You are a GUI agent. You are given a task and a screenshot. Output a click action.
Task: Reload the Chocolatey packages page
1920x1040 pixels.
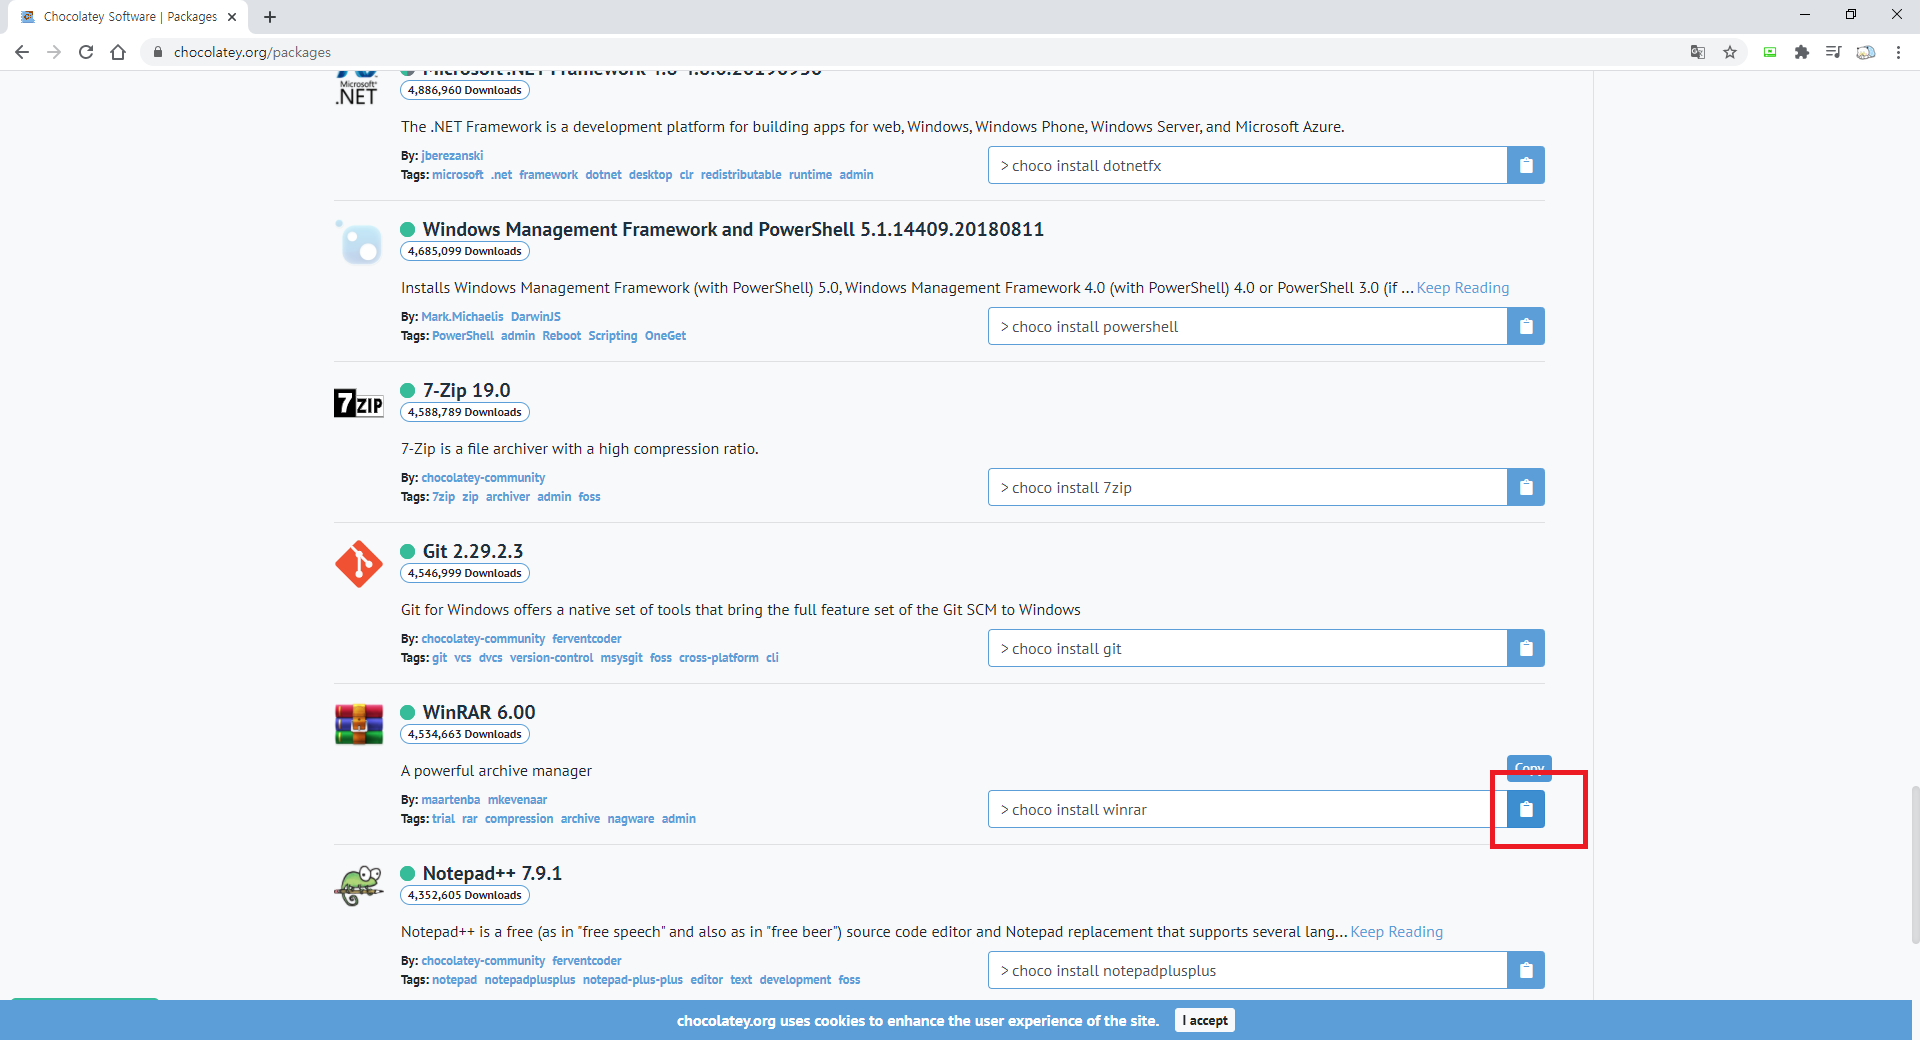pos(86,52)
